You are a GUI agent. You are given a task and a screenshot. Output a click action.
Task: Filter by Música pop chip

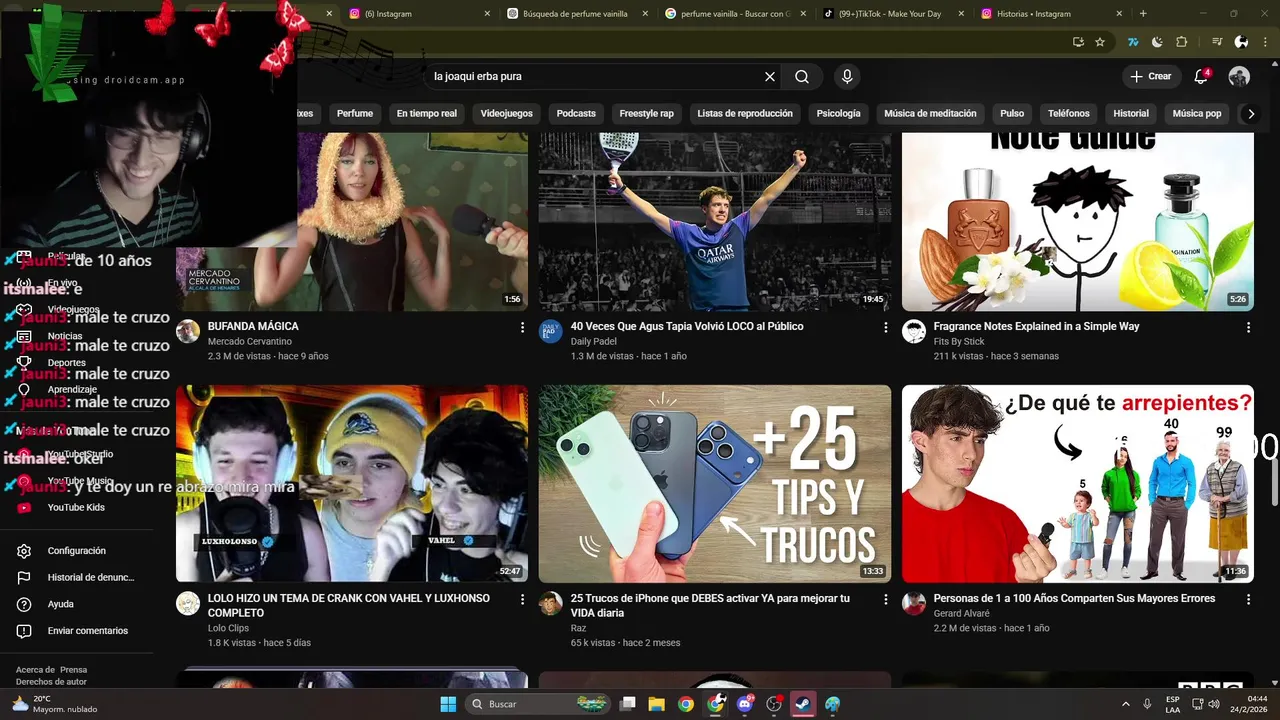[x=1197, y=113]
